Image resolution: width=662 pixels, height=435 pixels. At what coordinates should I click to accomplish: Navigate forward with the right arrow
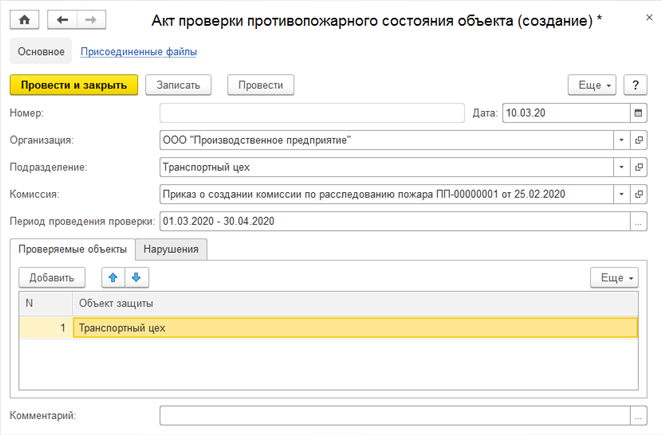coord(91,20)
